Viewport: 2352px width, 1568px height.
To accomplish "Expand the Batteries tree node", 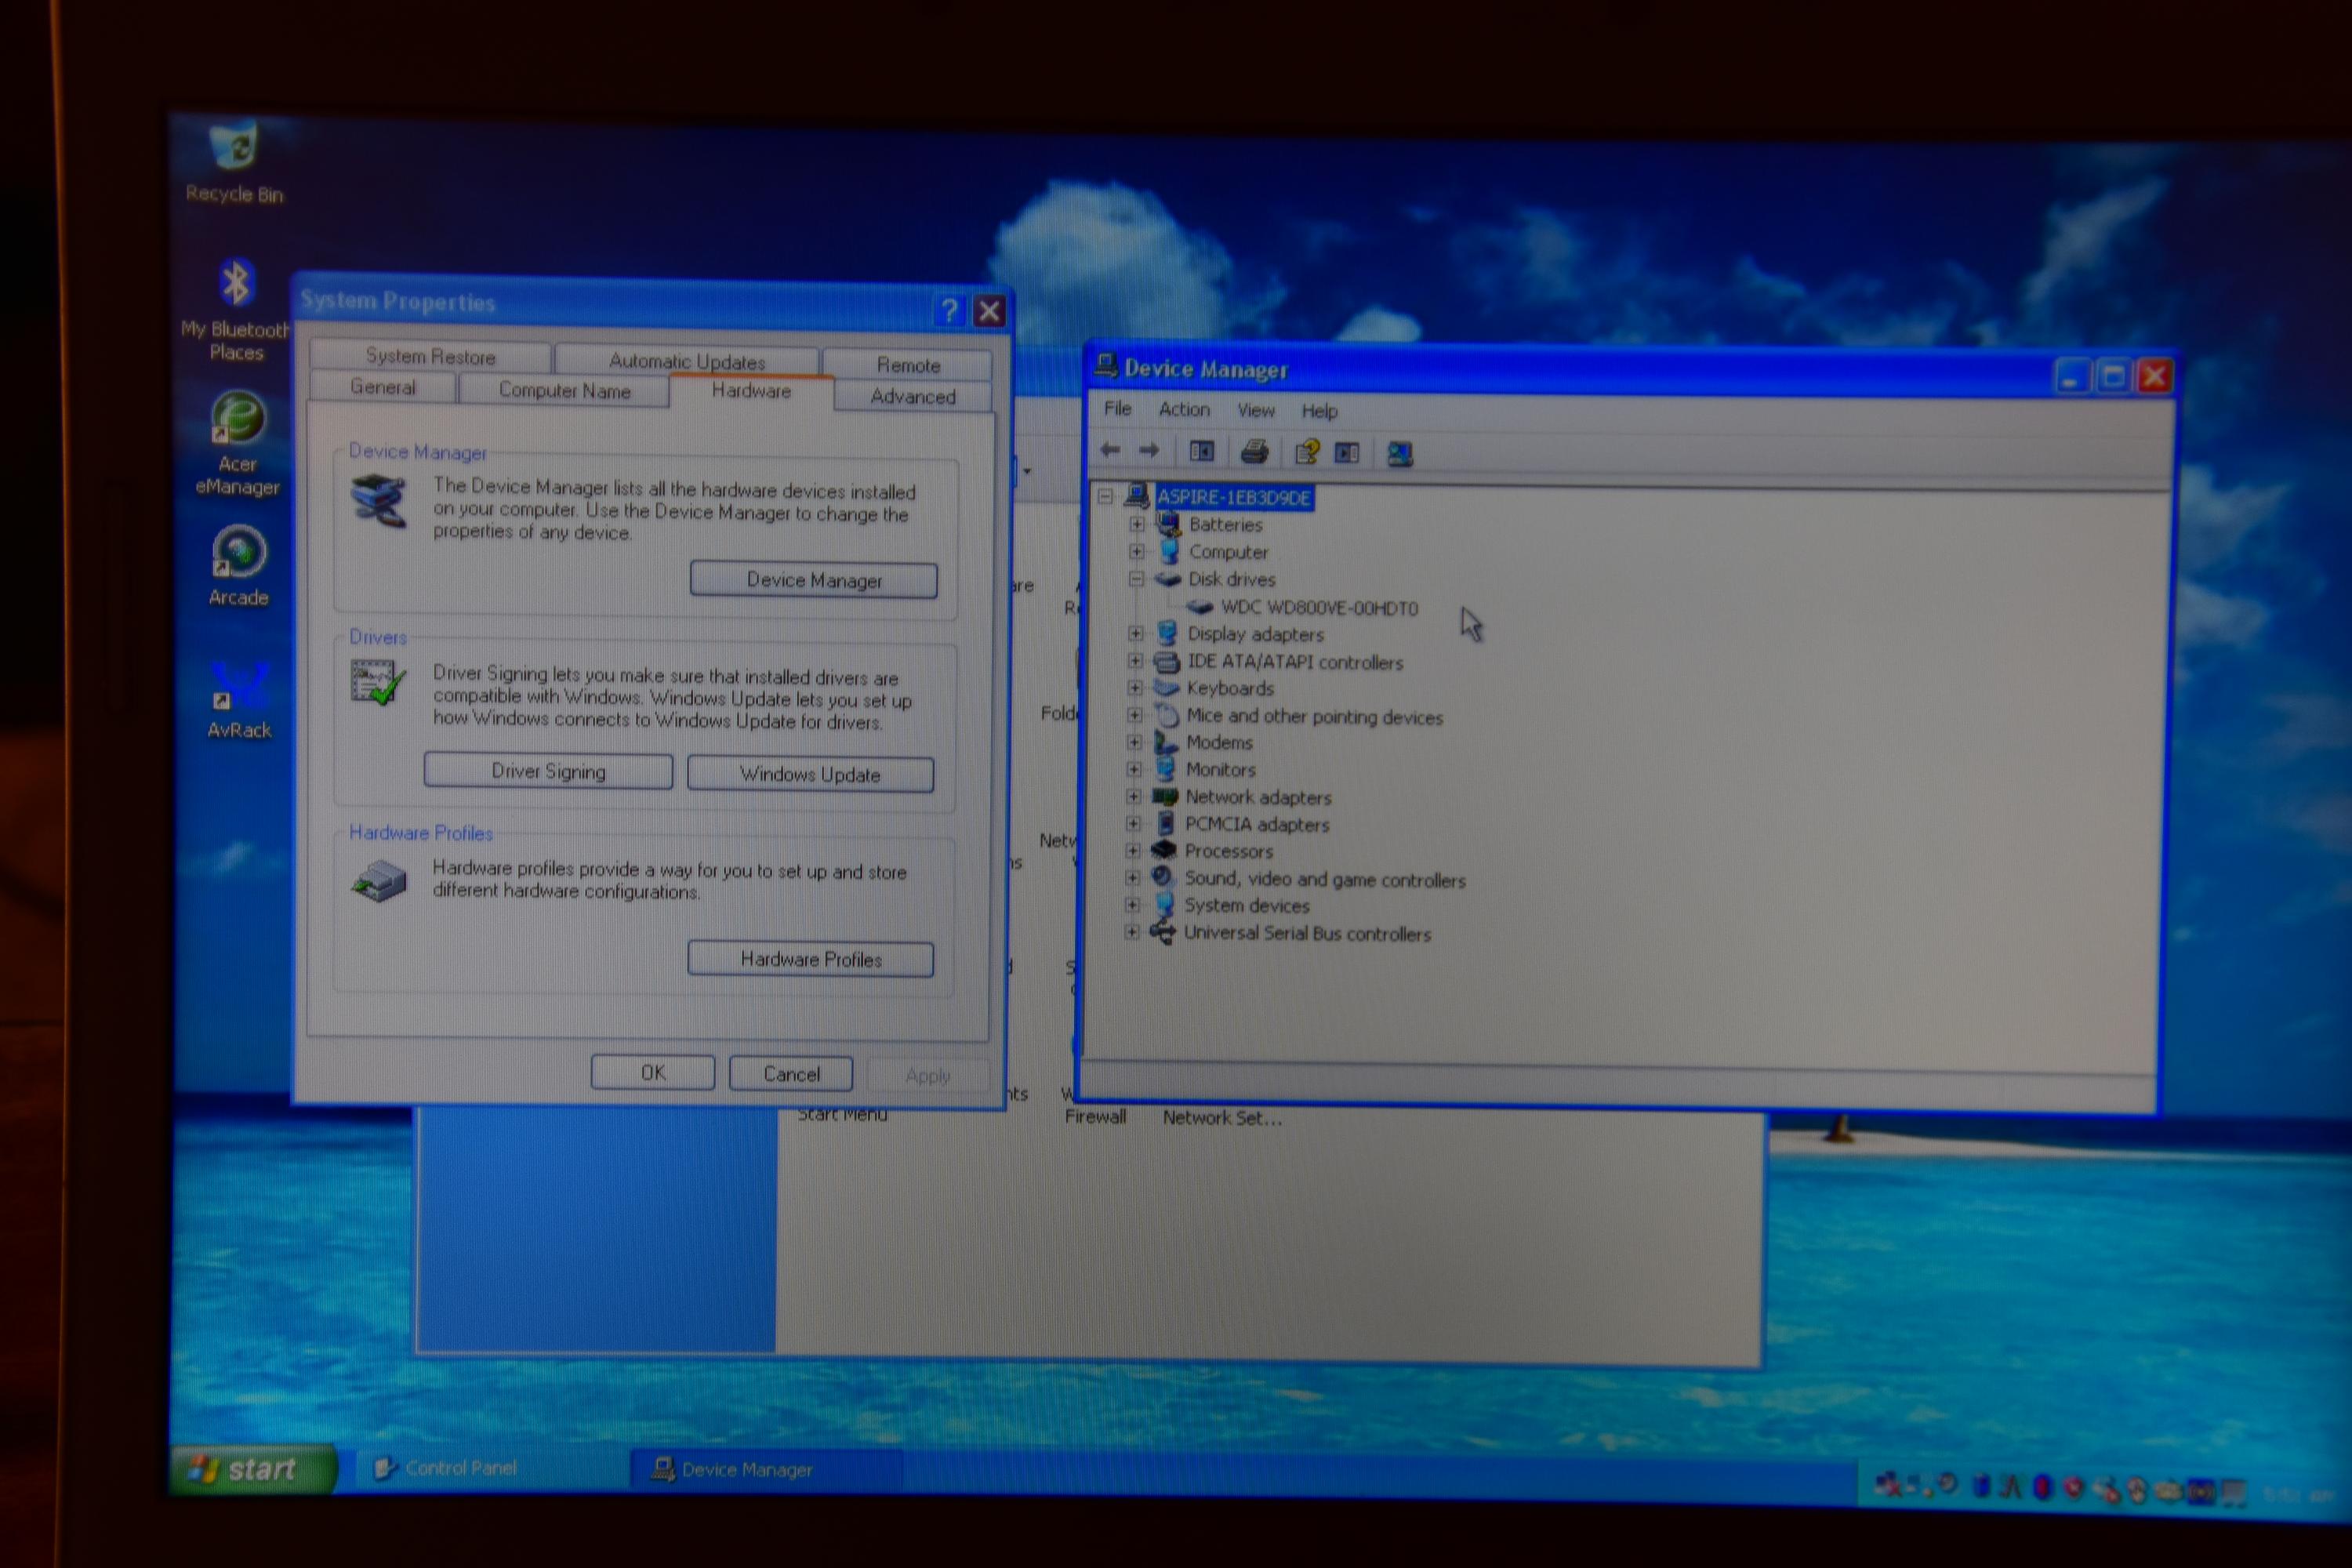I will (1136, 524).
